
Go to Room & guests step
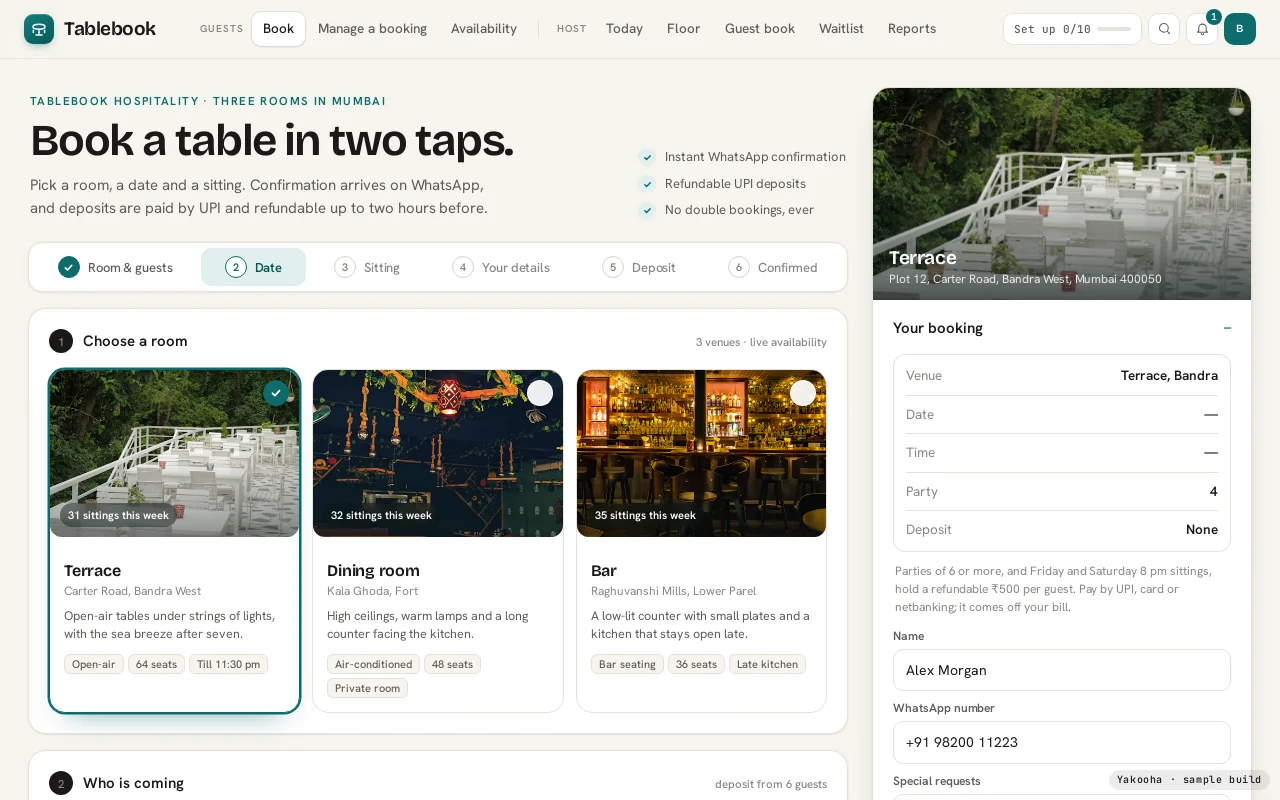115,267
